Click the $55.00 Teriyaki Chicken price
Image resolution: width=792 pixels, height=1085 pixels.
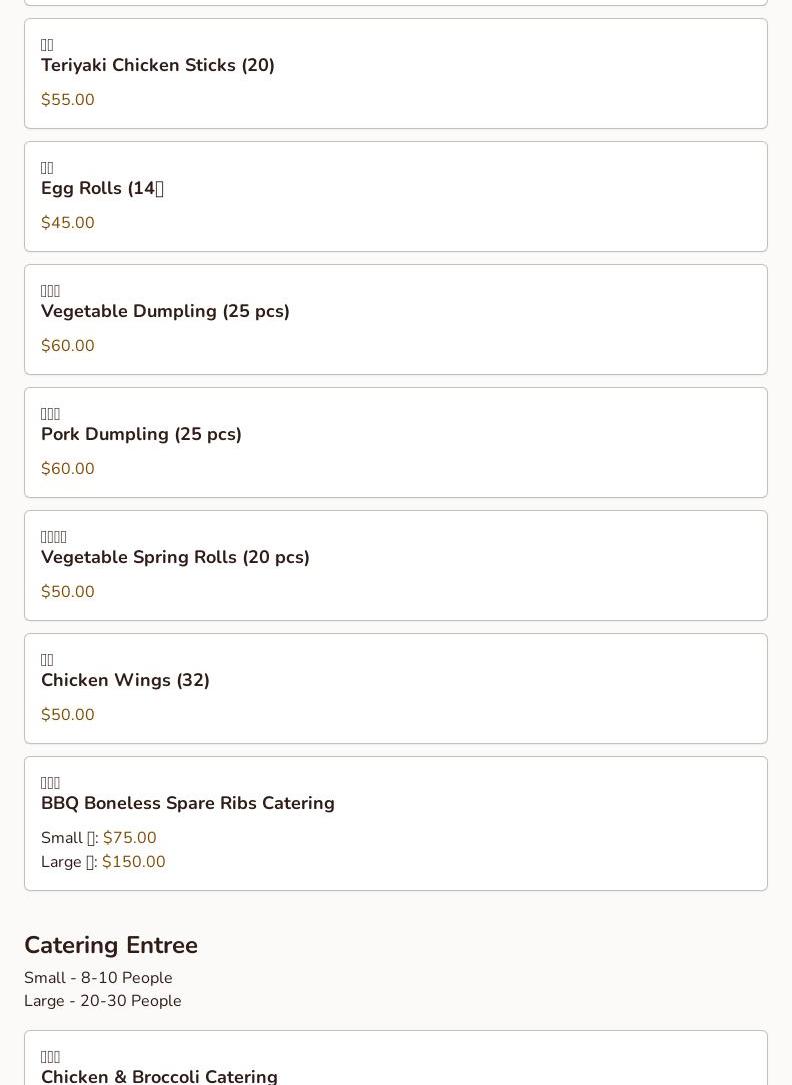(68, 100)
